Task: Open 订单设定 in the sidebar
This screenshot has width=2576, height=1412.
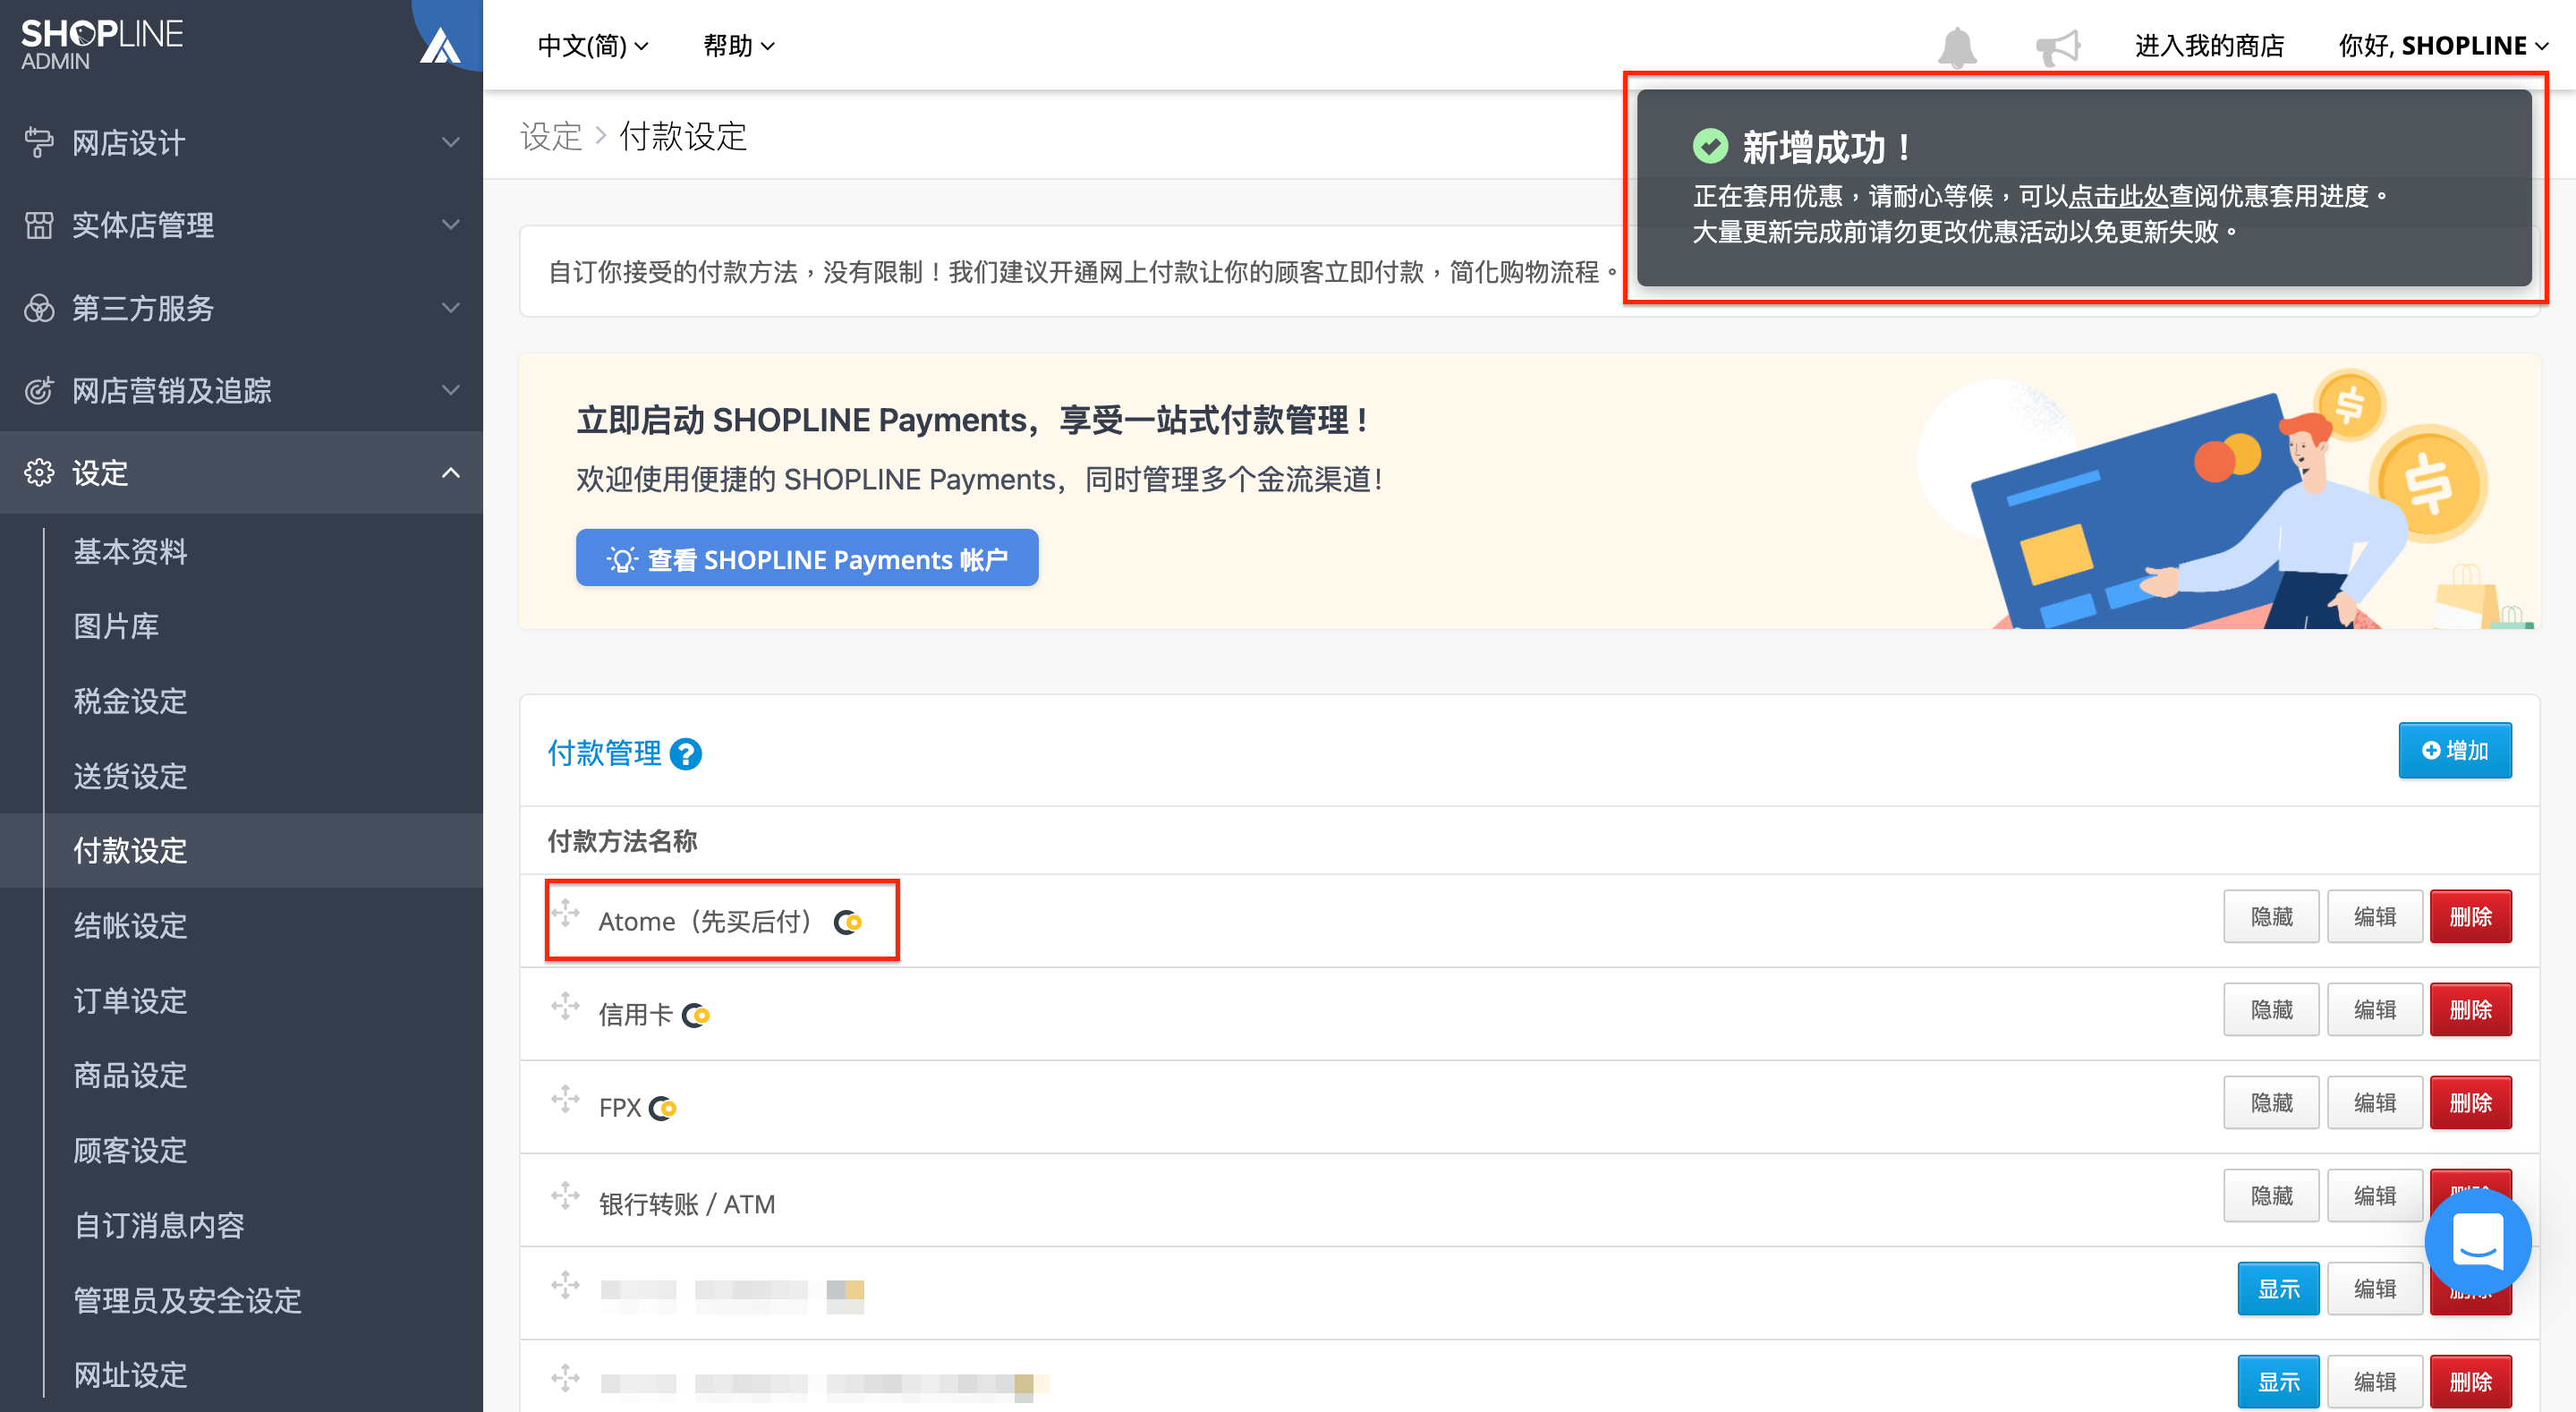Action: coord(130,1001)
